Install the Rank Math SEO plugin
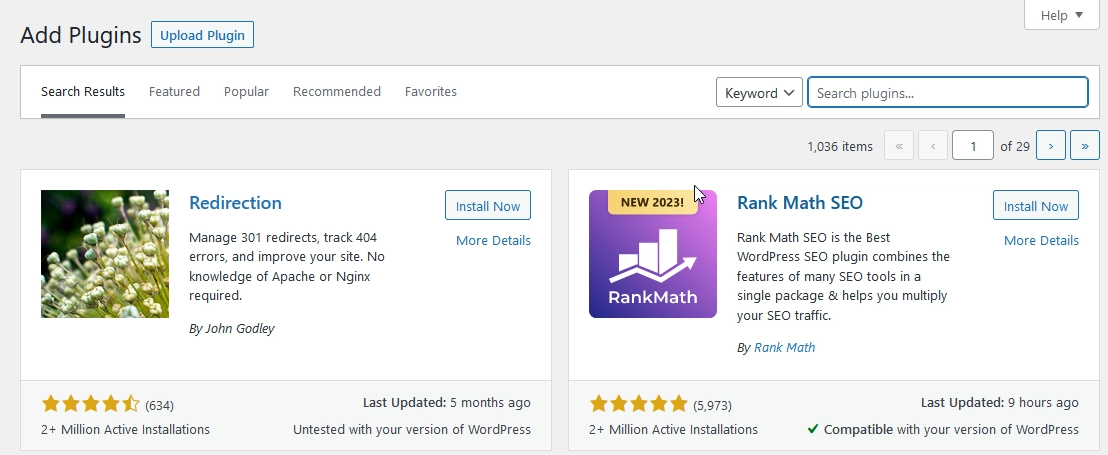 click(x=1035, y=206)
